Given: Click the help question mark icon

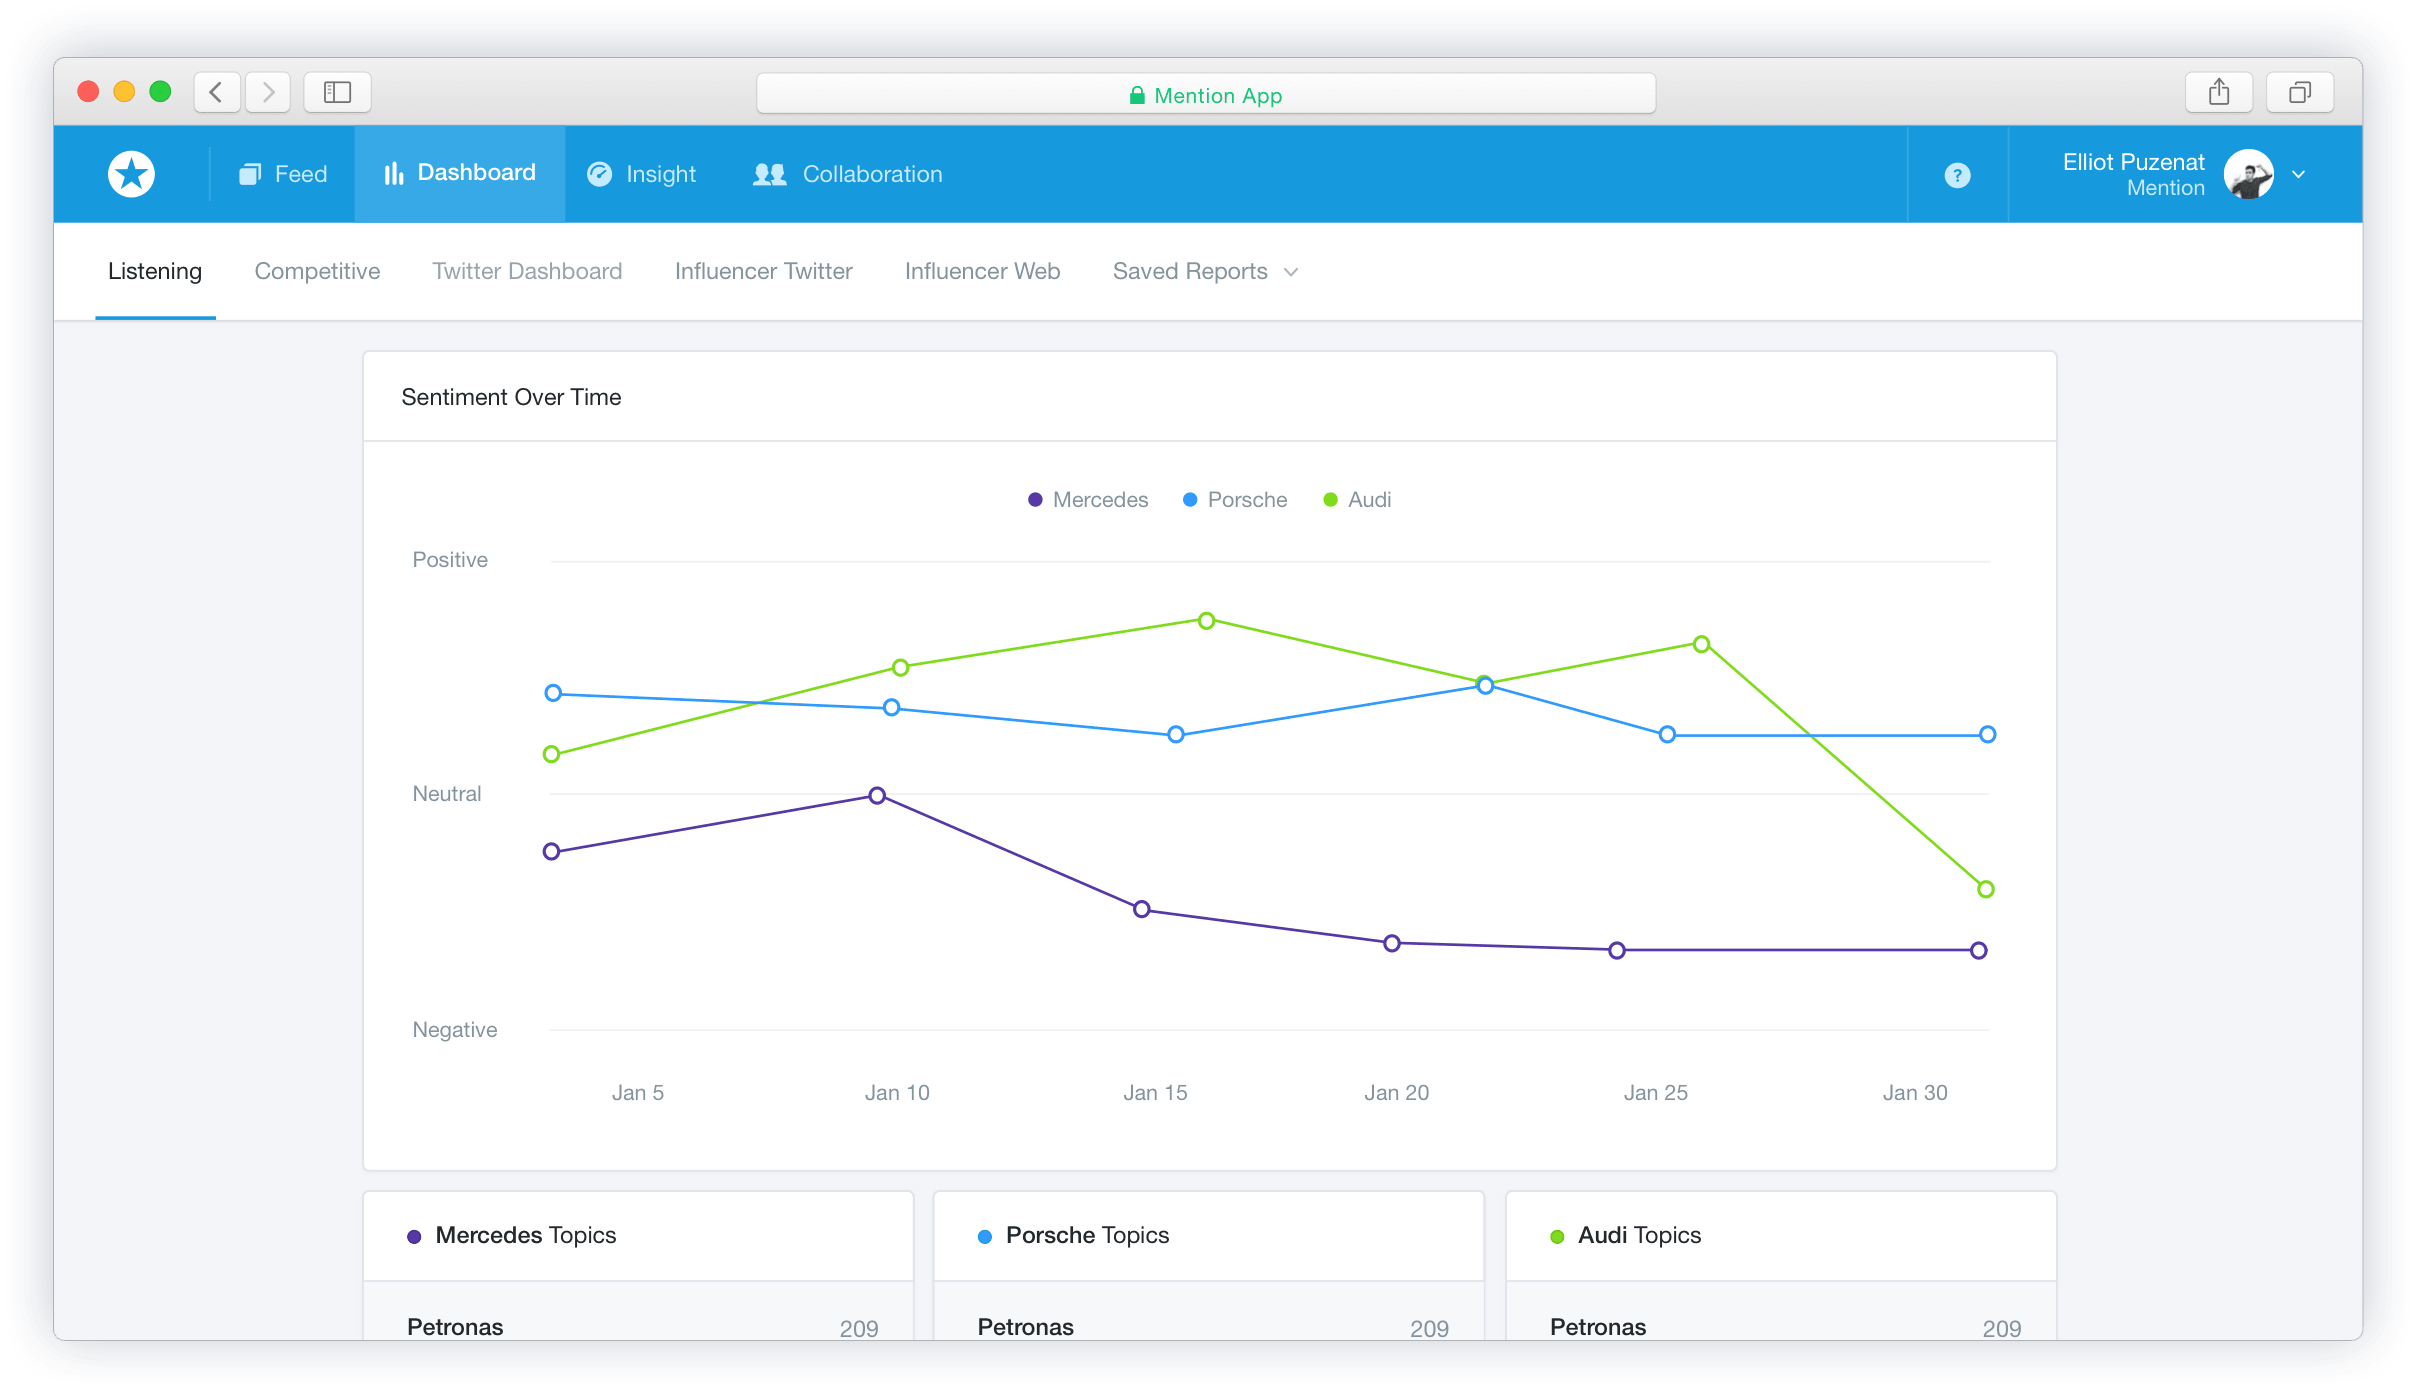Looking at the screenshot, I should [x=1957, y=174].
